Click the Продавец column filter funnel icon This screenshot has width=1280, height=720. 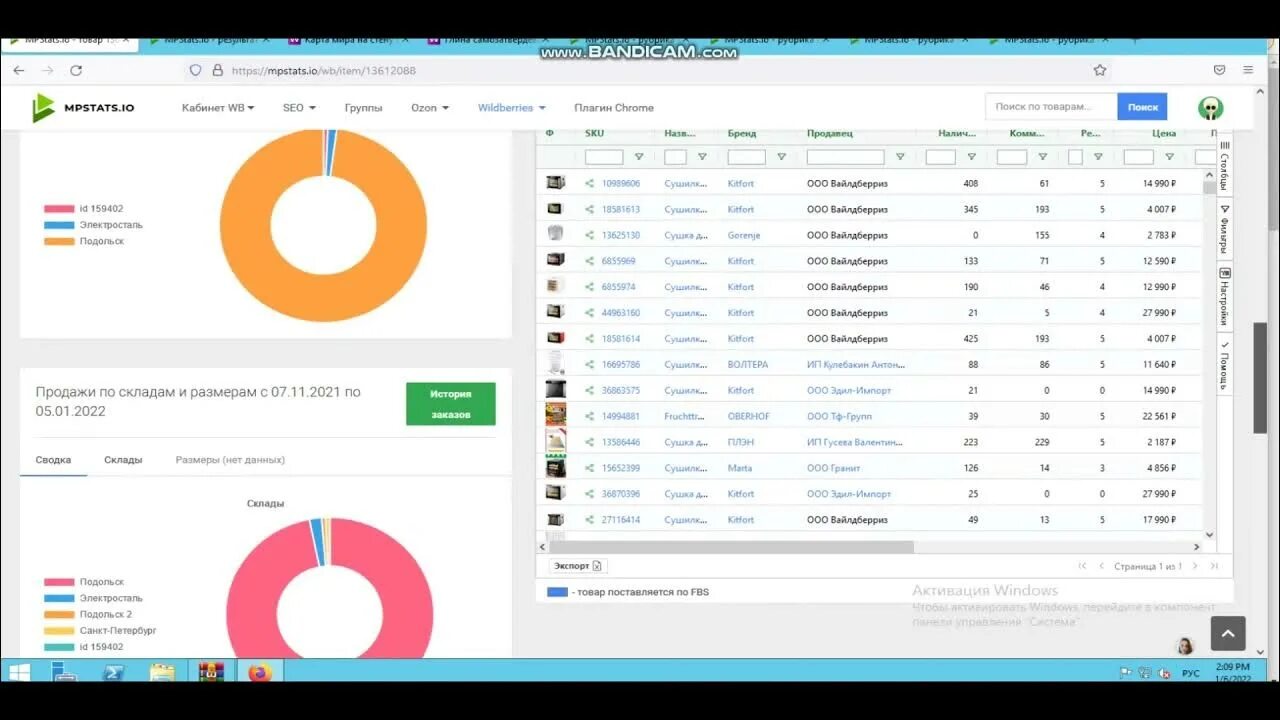[900, 157]
